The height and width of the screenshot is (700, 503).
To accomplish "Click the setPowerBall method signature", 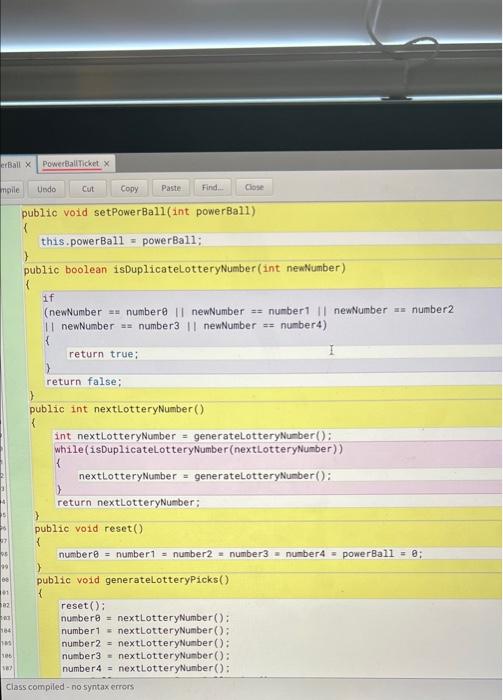I will coord(139,212).
